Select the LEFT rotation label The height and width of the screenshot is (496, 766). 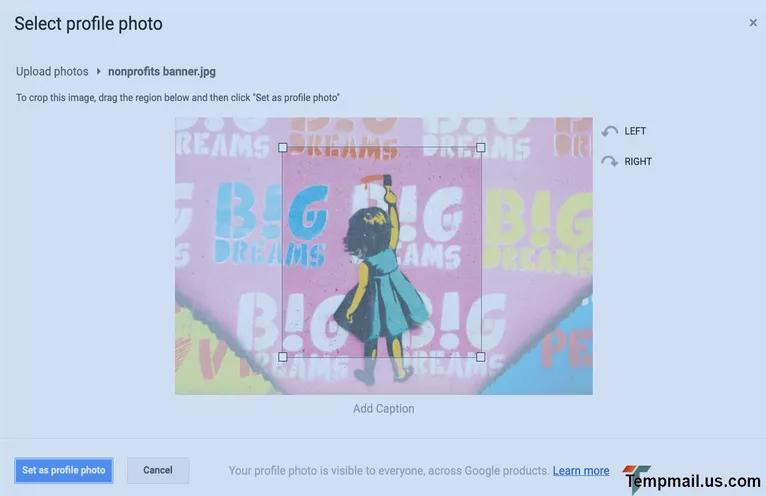[635, 131]
